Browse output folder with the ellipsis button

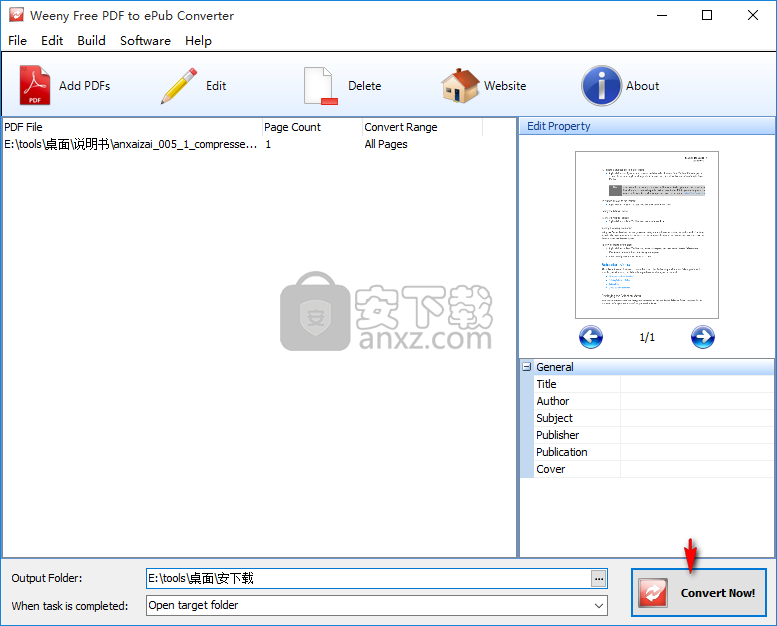[x=599, y=578]
